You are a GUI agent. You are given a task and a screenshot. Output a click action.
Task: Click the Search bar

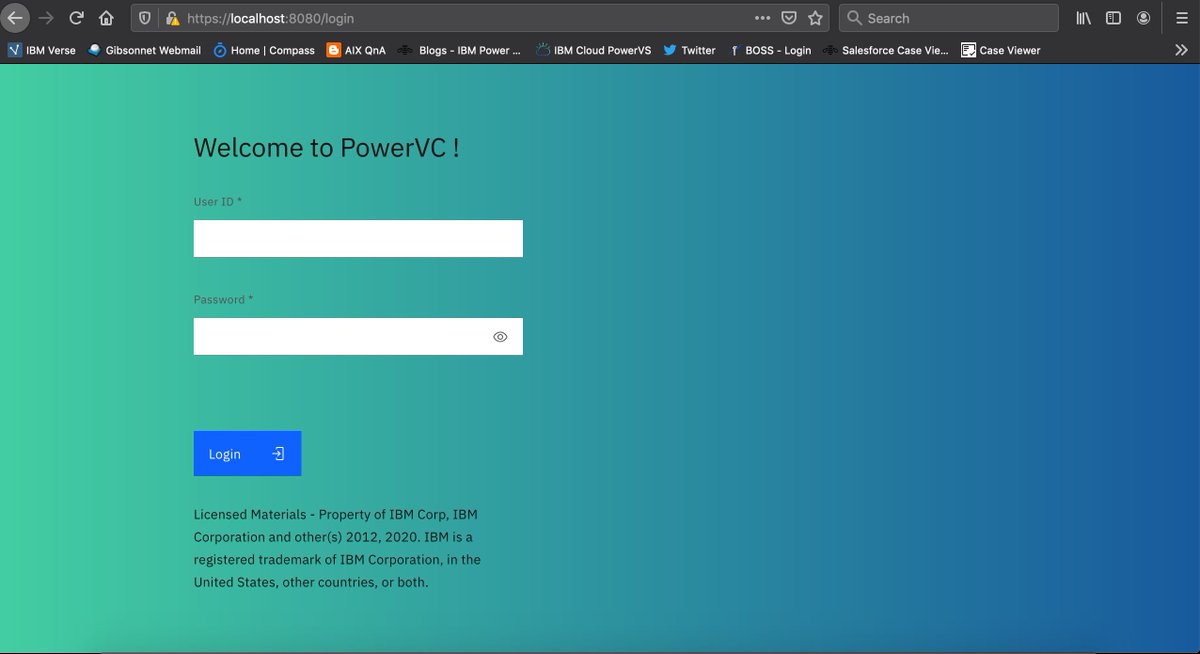pyautogui.click(x=948, y=17)
